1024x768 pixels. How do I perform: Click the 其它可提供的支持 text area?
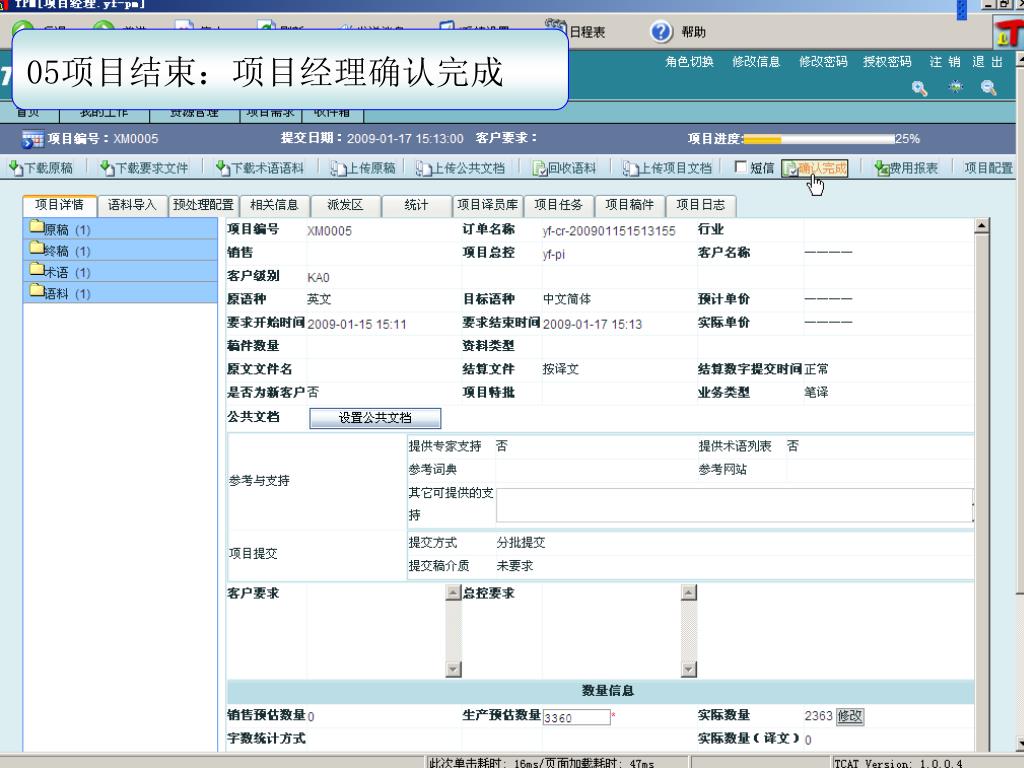coord(734,505)
